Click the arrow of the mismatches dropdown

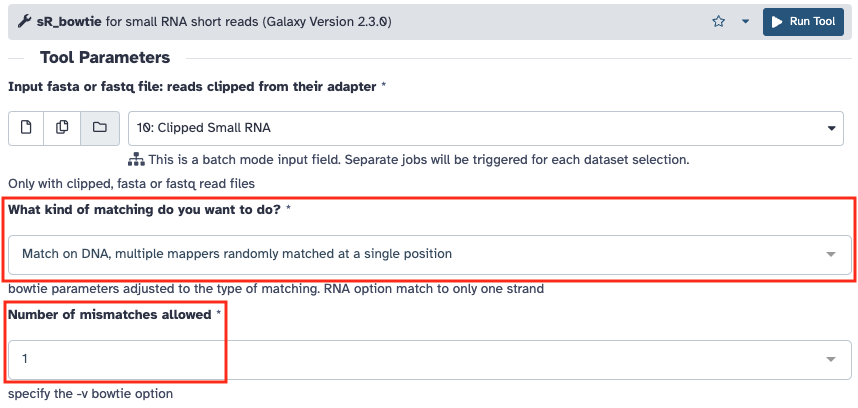coord(830,360)
